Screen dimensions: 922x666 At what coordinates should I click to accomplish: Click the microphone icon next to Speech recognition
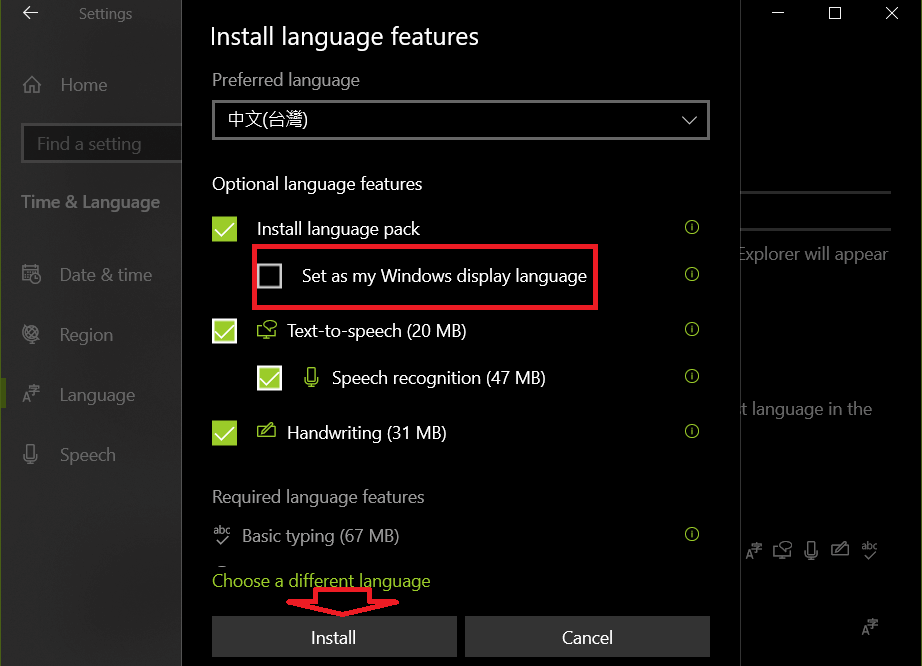310,377
